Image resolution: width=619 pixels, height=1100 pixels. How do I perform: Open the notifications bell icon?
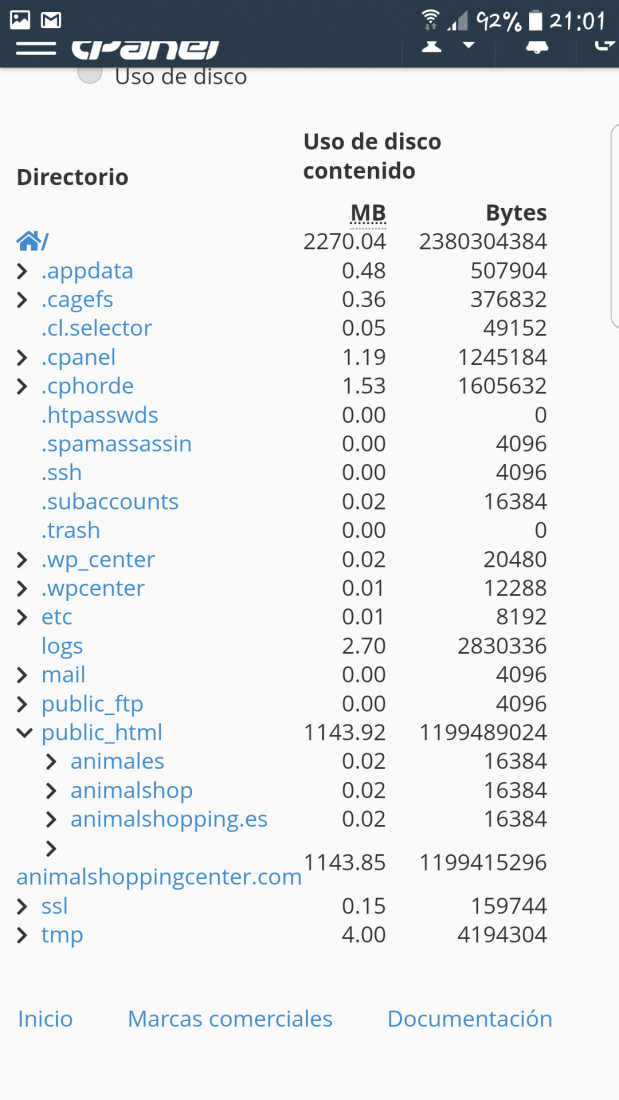pyautogui.click(x=537, y=46)
